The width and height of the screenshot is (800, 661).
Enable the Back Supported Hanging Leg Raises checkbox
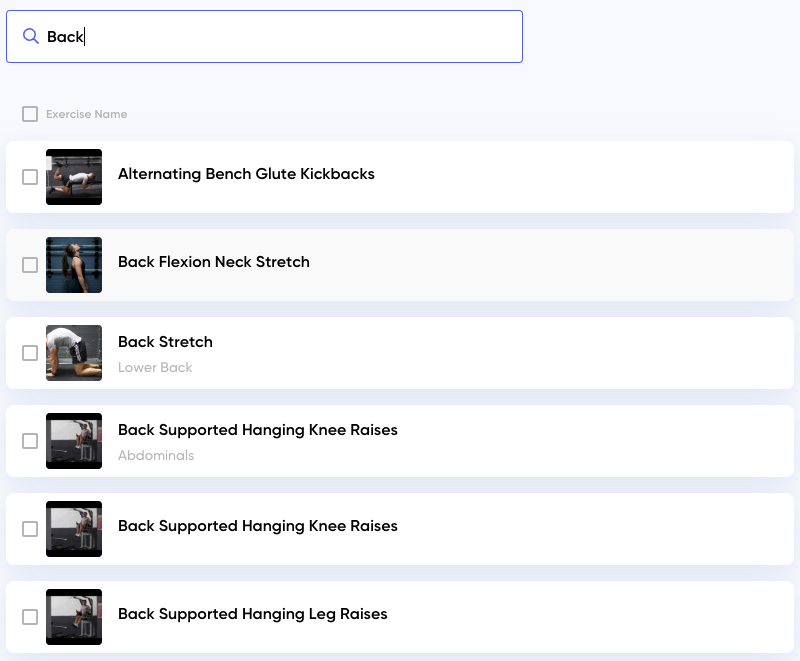(x=30, y=617)
